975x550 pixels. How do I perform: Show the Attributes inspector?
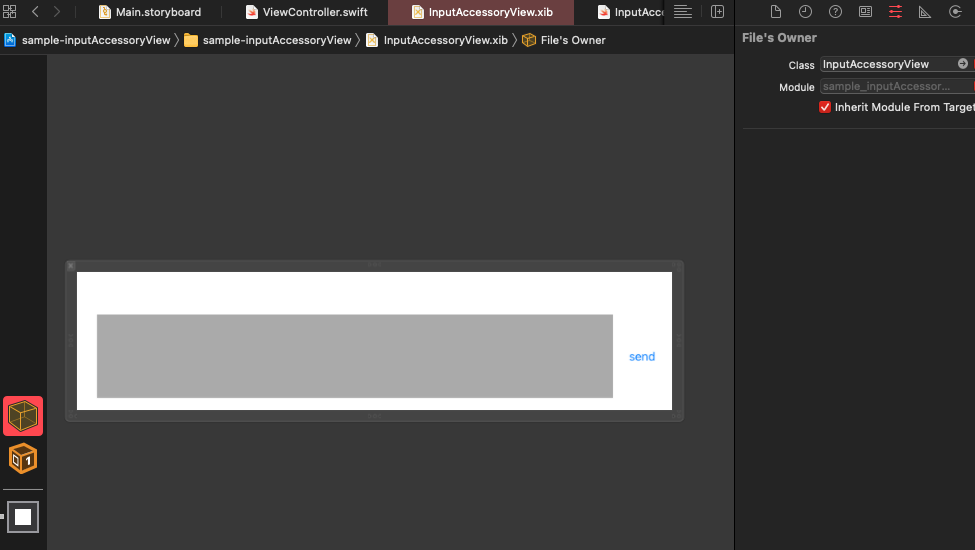(895, 11)
